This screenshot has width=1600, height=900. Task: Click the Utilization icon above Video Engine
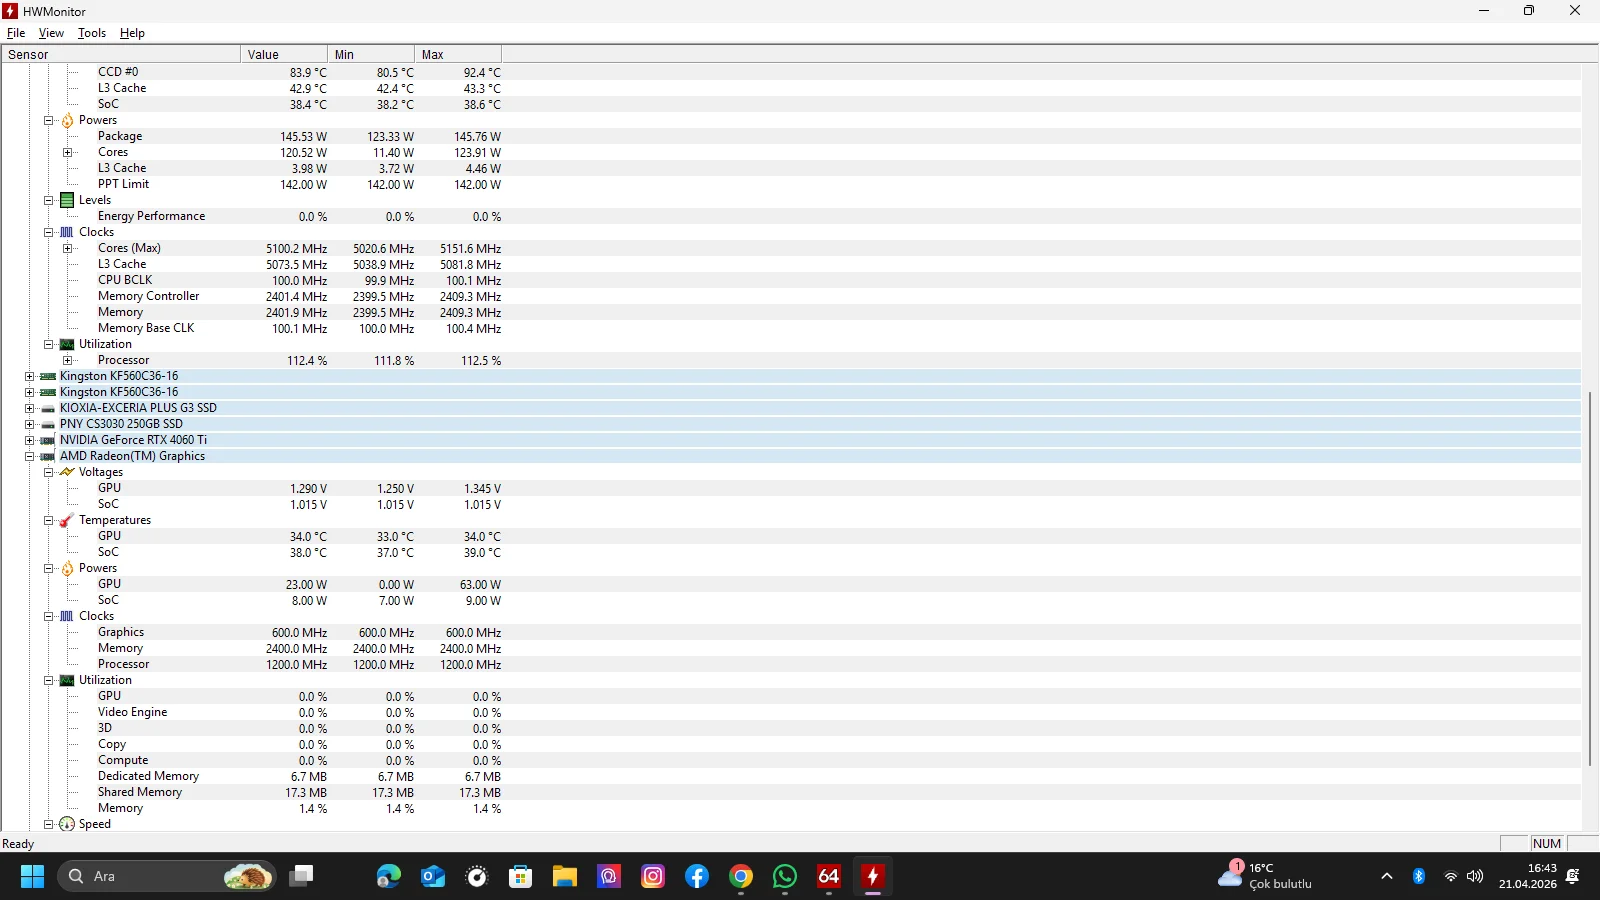pos(67,680)
